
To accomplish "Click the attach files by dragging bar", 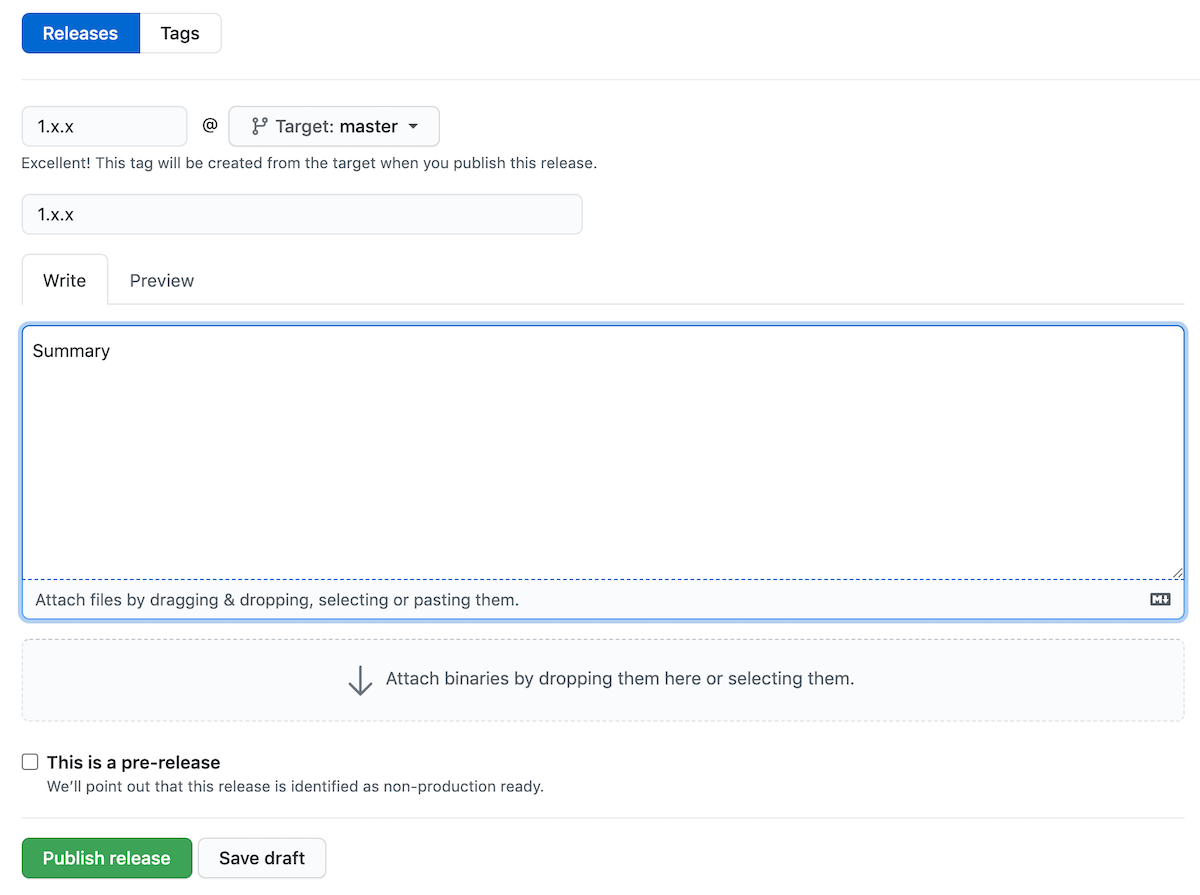I will tap(277, 600).
